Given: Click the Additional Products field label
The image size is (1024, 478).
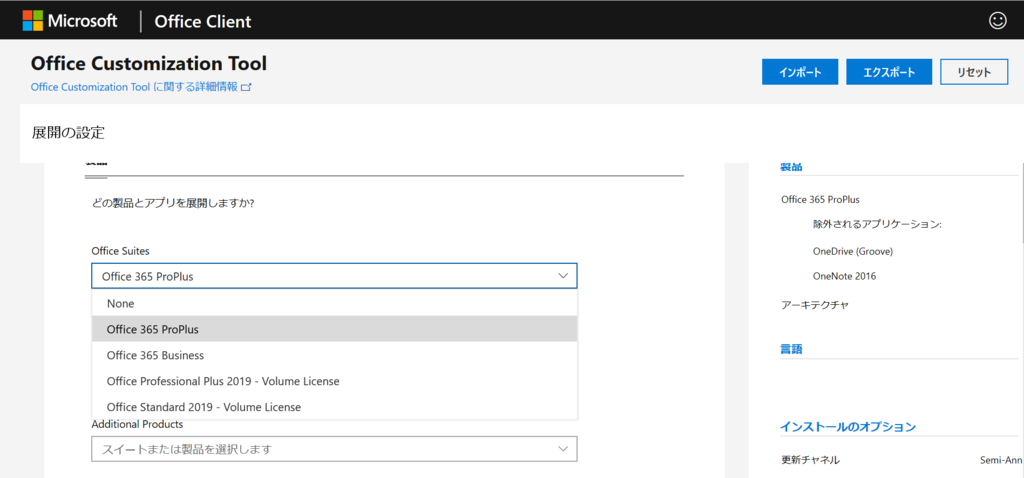Looking at the screenshot, I should [137, 424].
